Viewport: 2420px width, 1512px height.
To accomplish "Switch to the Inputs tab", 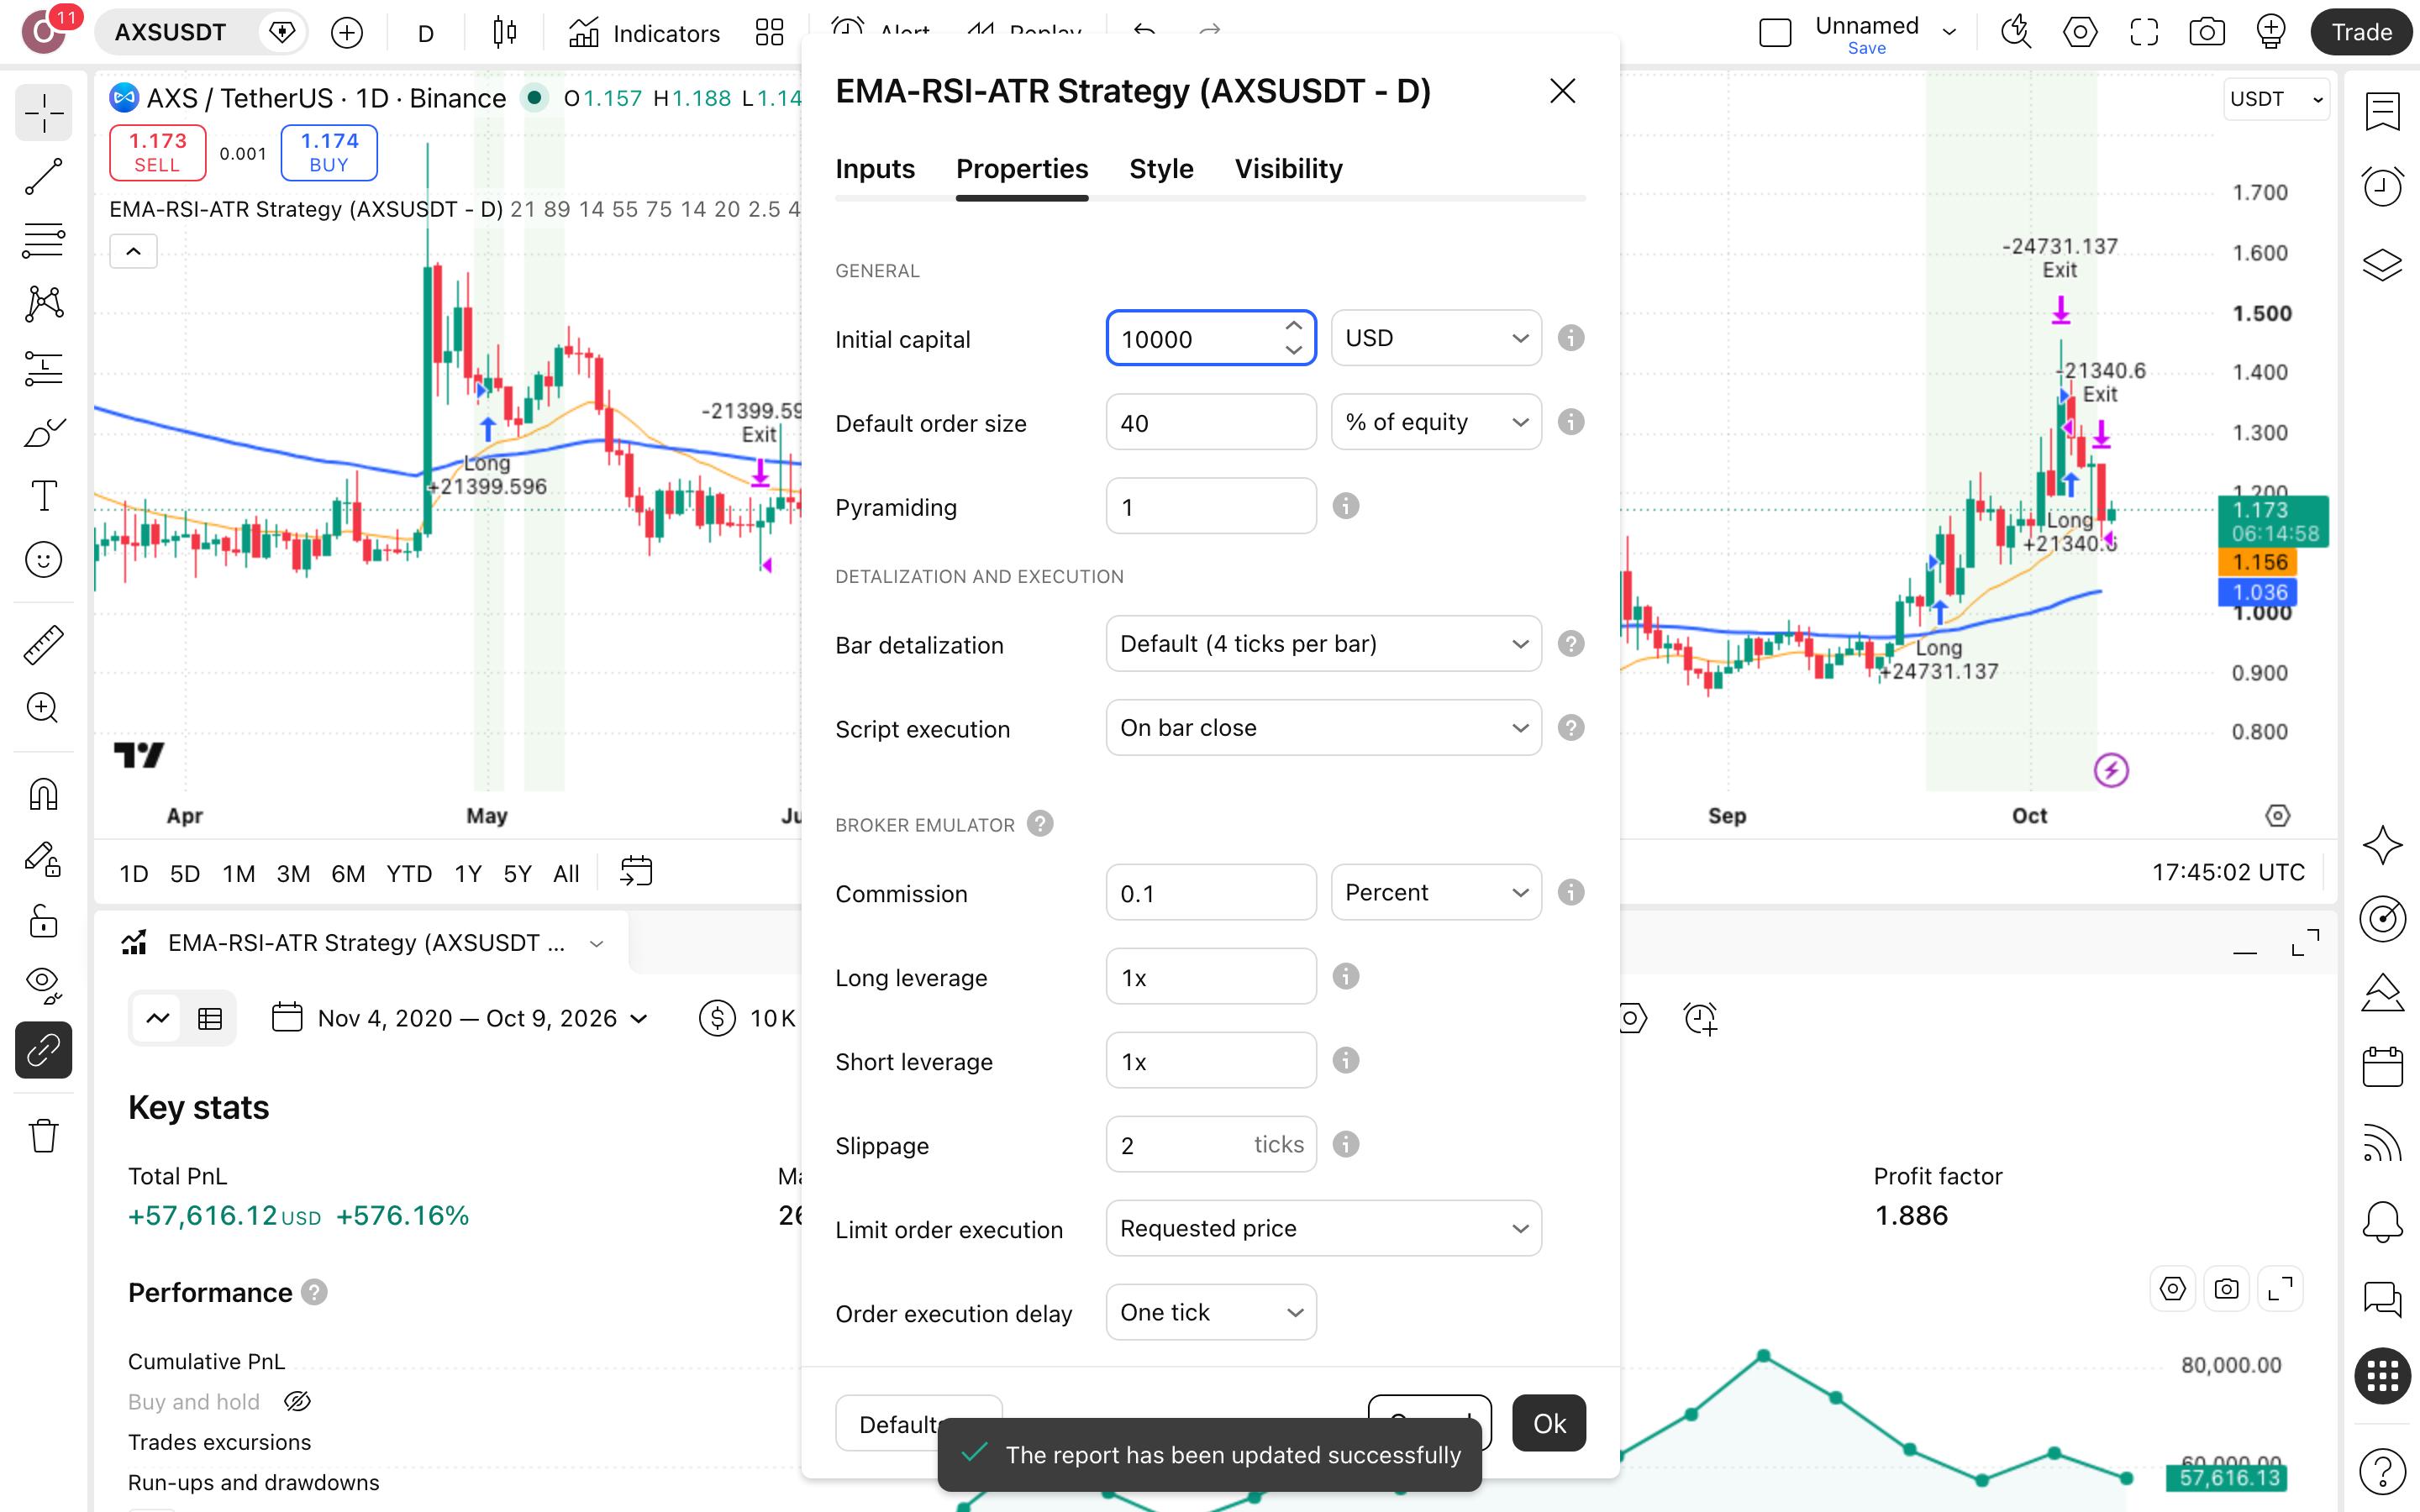I will coord(875,169).
